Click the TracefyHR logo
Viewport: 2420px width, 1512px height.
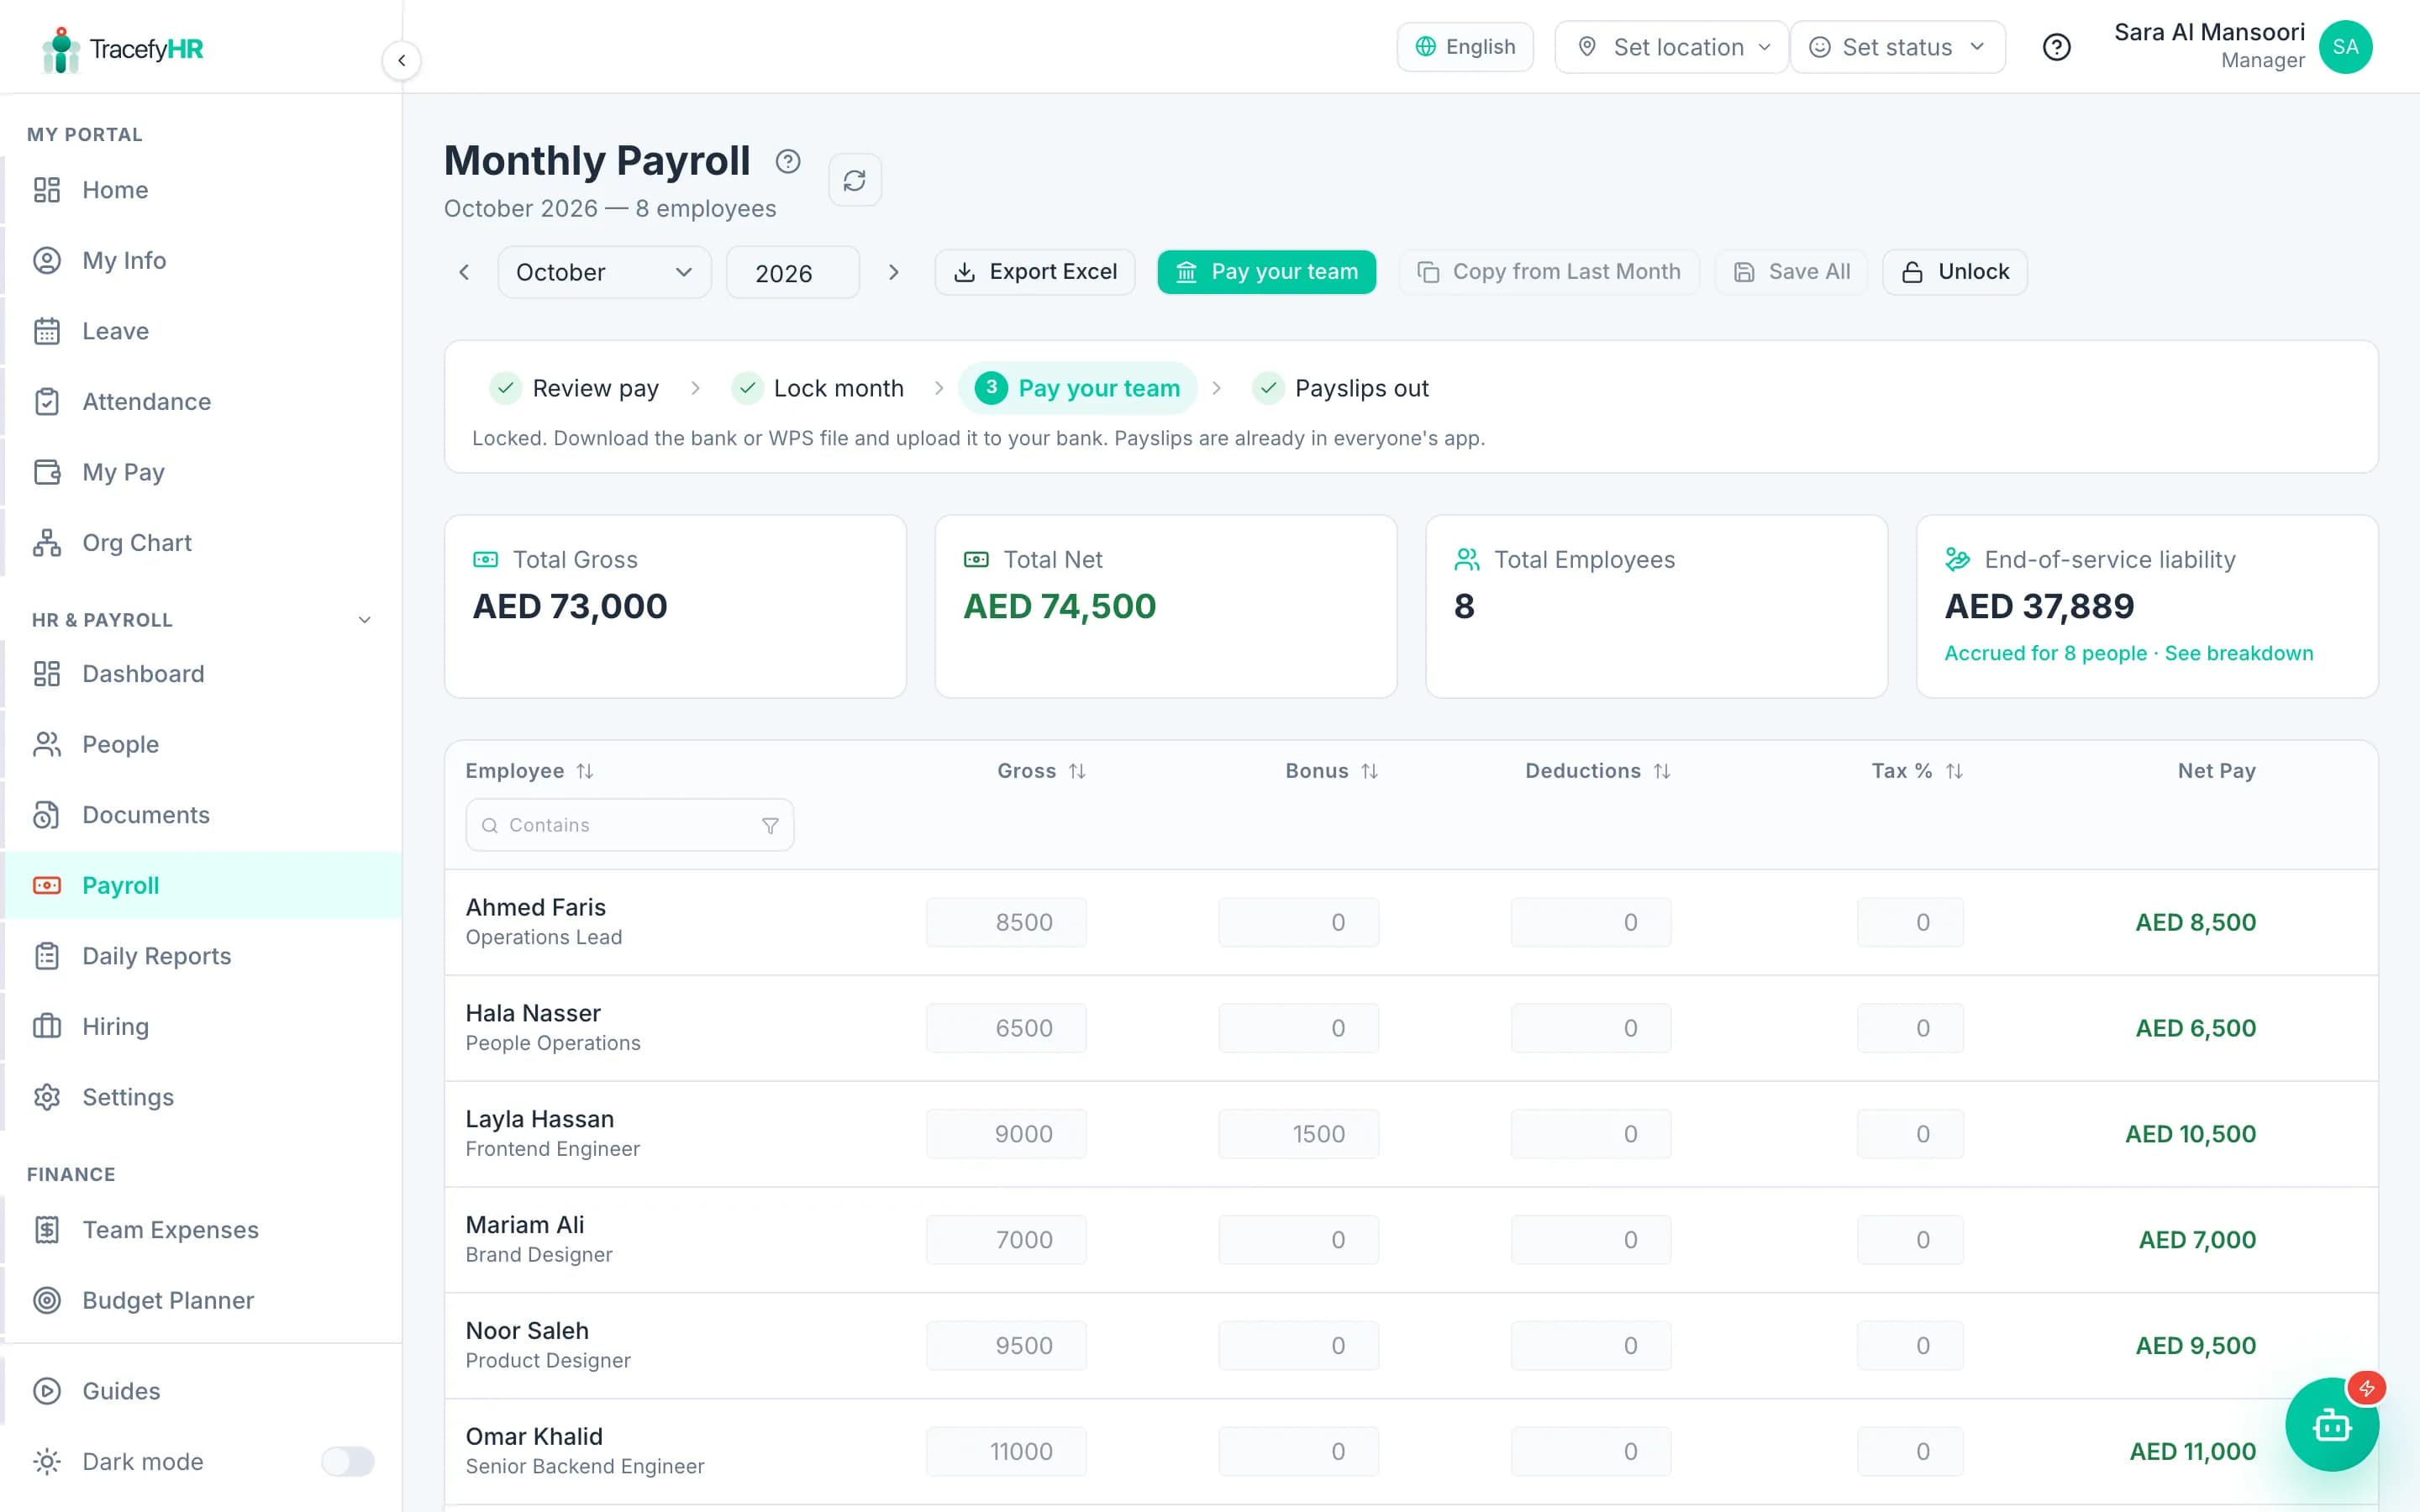pyautogui.click(x=122, y=49)
